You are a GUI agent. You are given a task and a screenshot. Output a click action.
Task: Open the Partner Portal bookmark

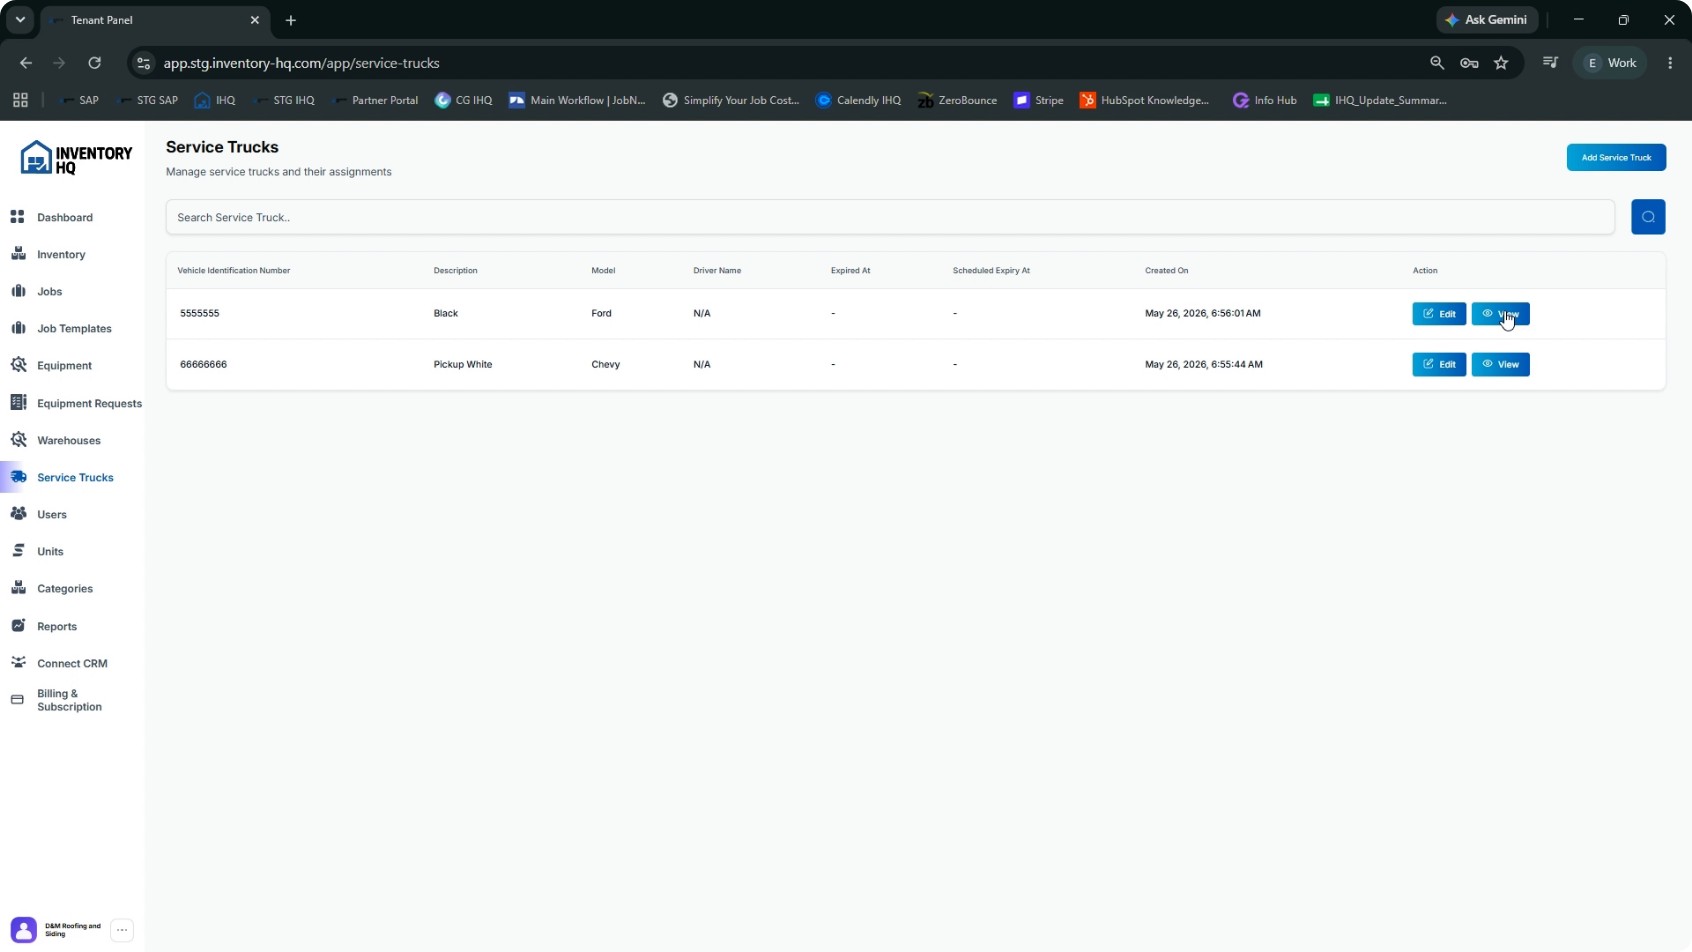click(375, 100)
